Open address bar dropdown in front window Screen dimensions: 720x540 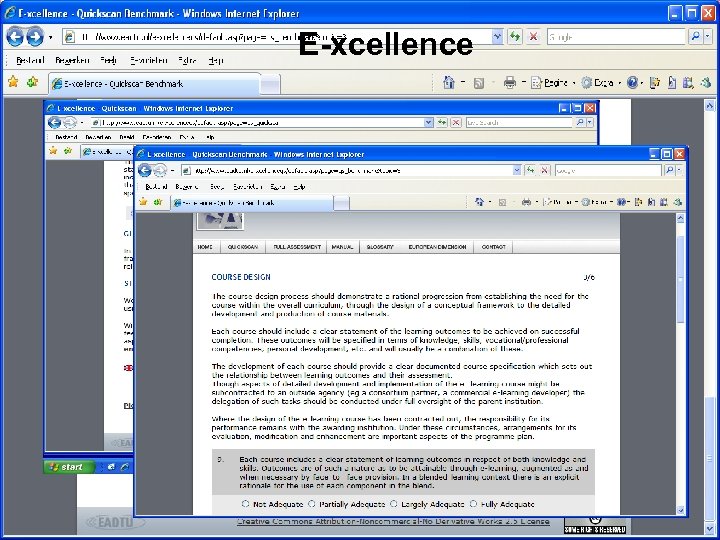517,170
